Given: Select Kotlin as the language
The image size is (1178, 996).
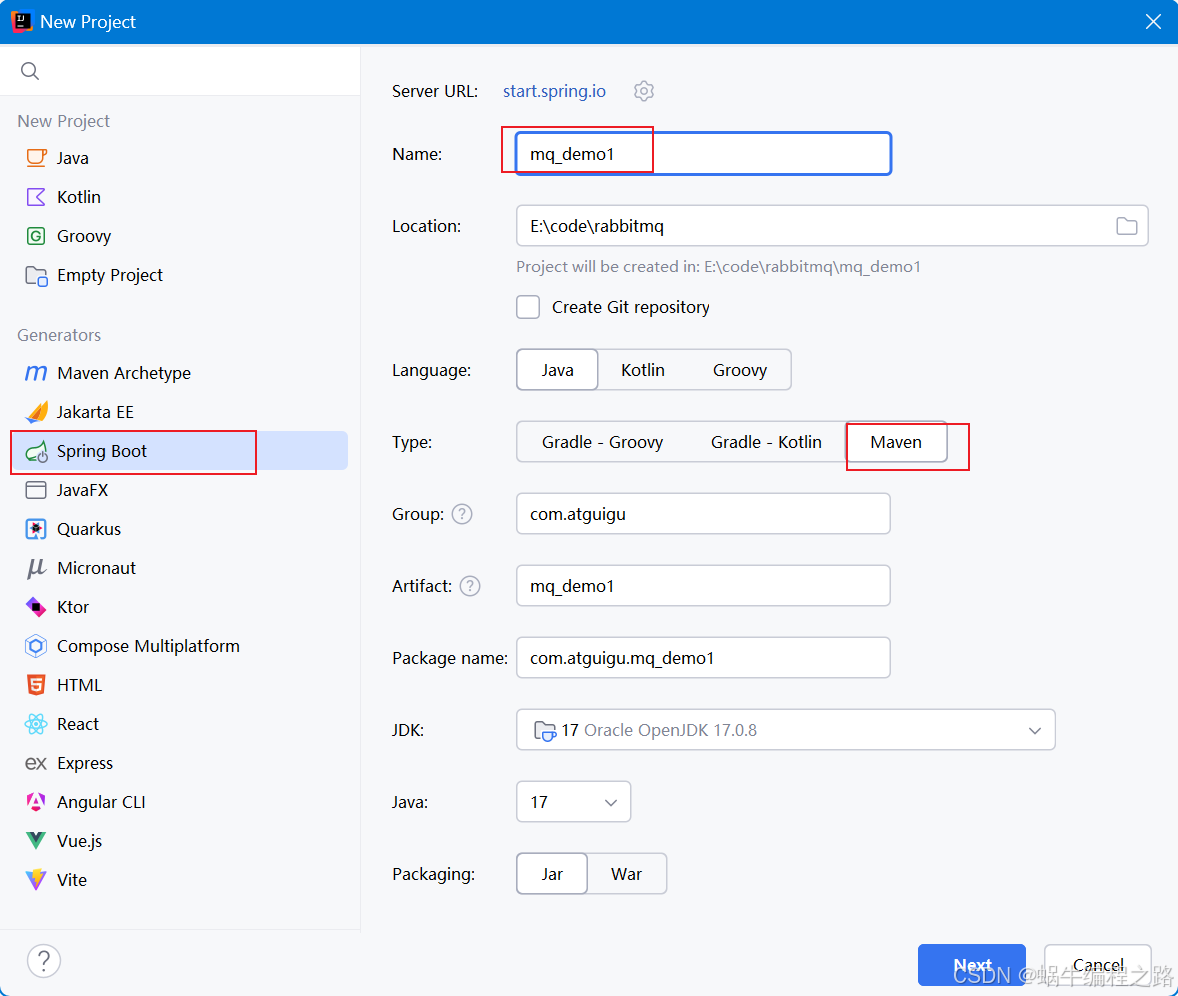Looking at the screenshot, I should (x=643, y=370).
